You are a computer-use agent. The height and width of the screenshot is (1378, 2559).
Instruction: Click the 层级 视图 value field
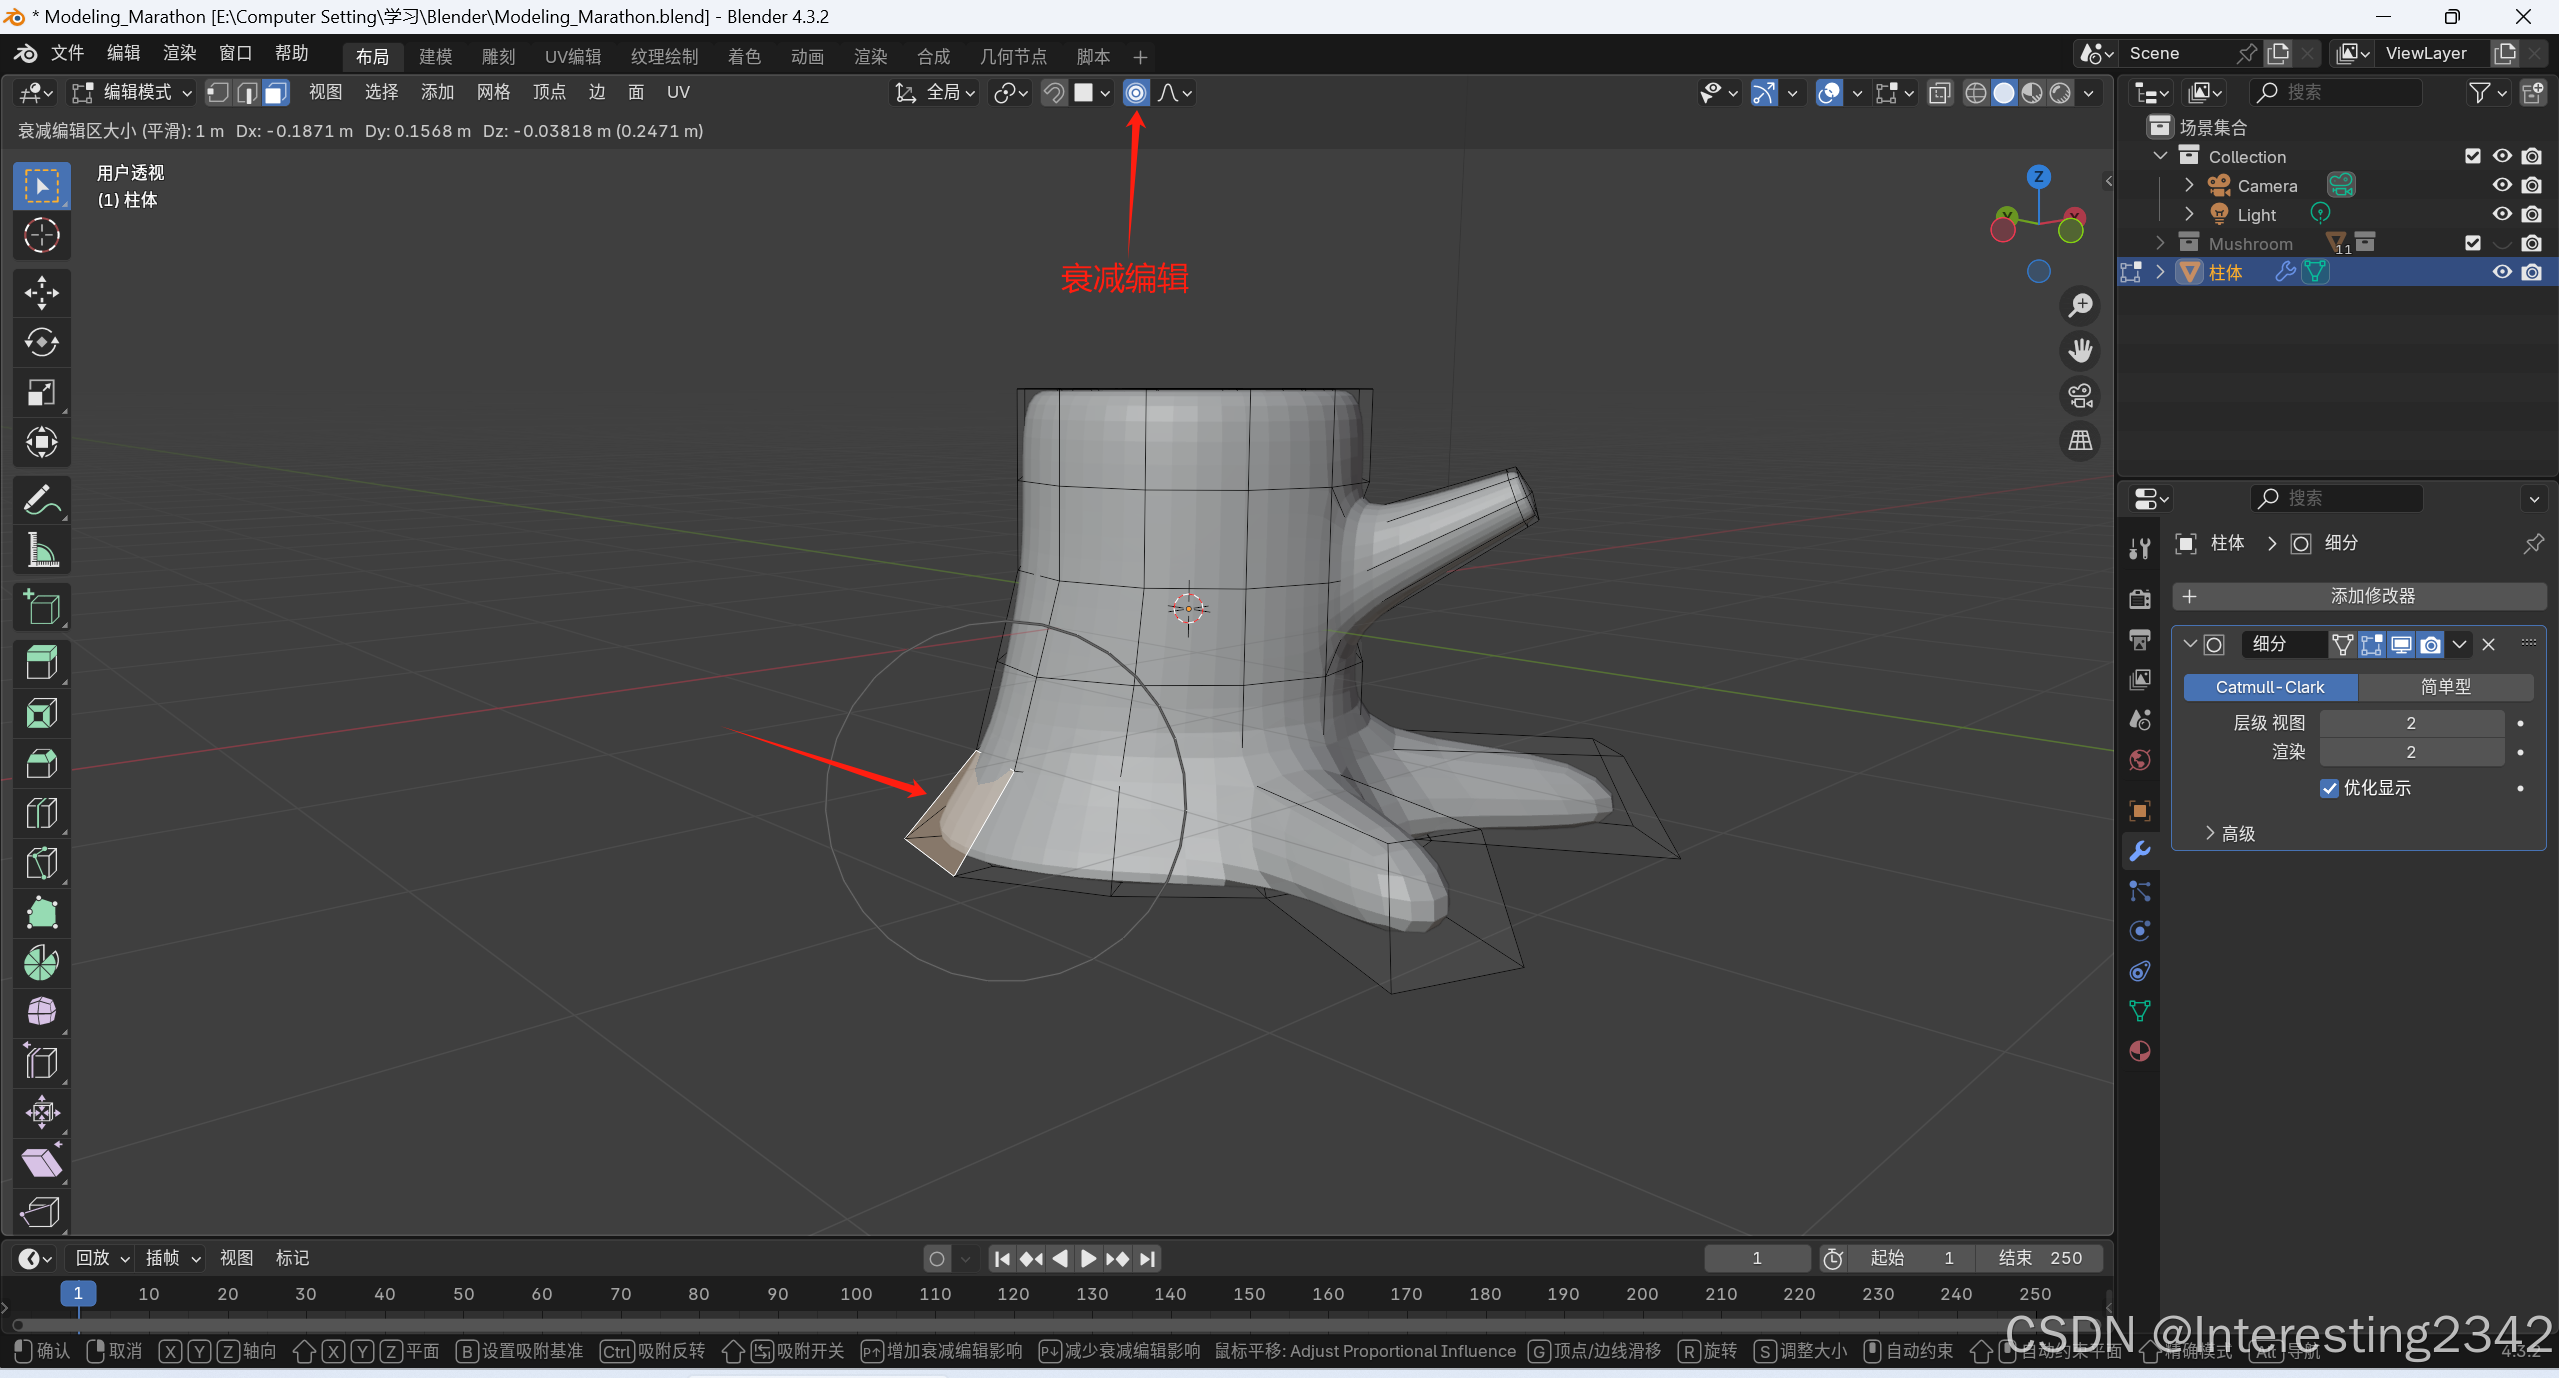[x=2411, y=723]
